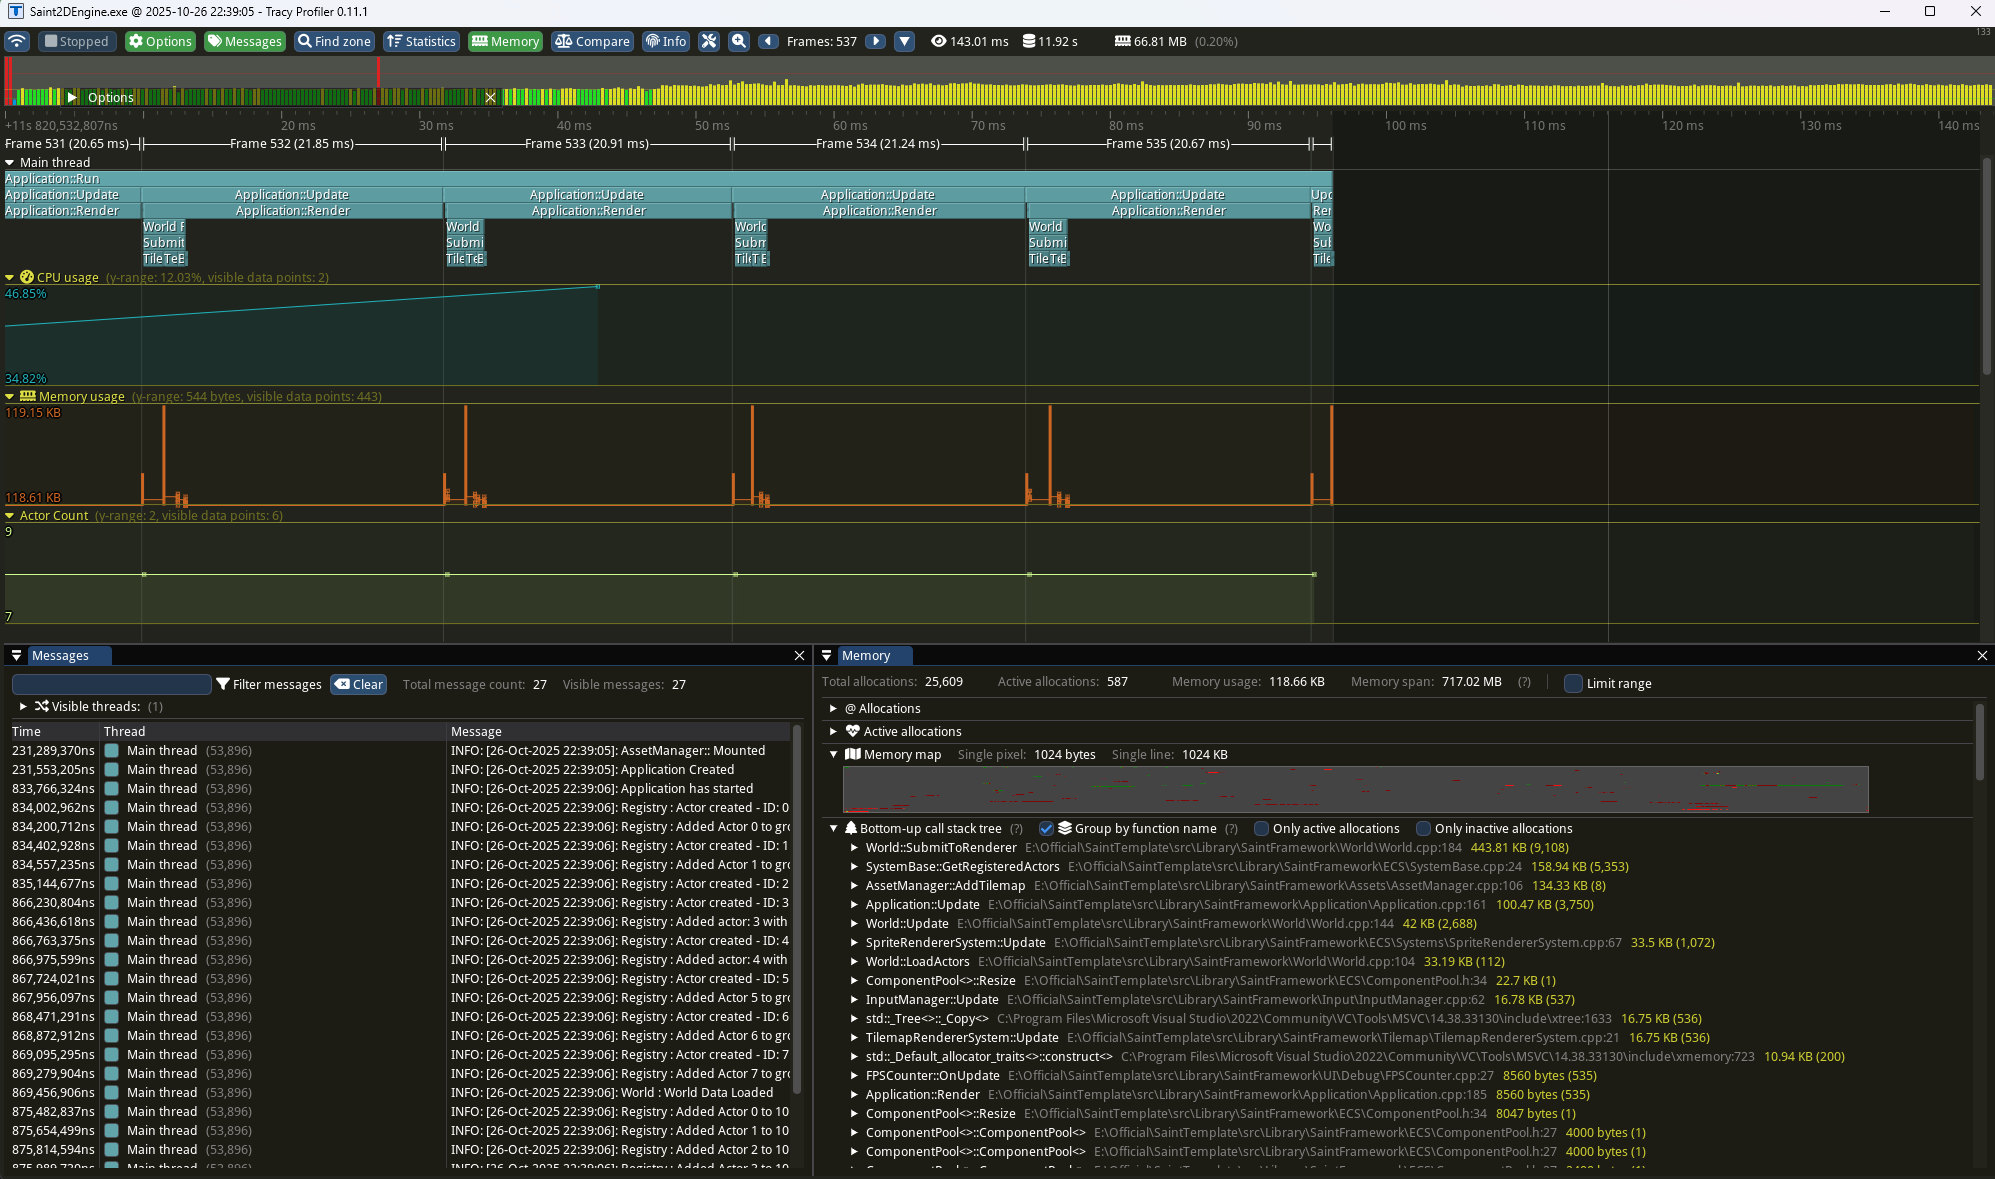1995x1179 pixels.
Task: Click the magnifier zoom icon in the toolbar
Action: [x=738, y=41]
